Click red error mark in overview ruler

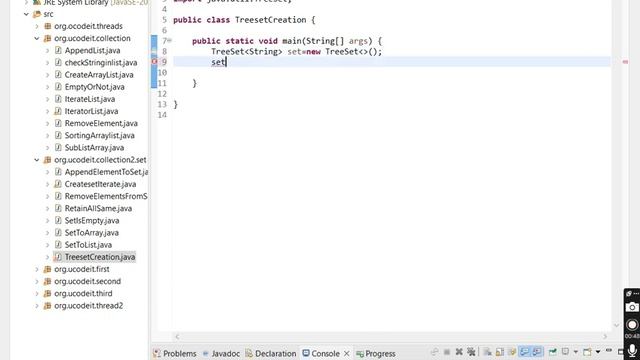point(625,62)
